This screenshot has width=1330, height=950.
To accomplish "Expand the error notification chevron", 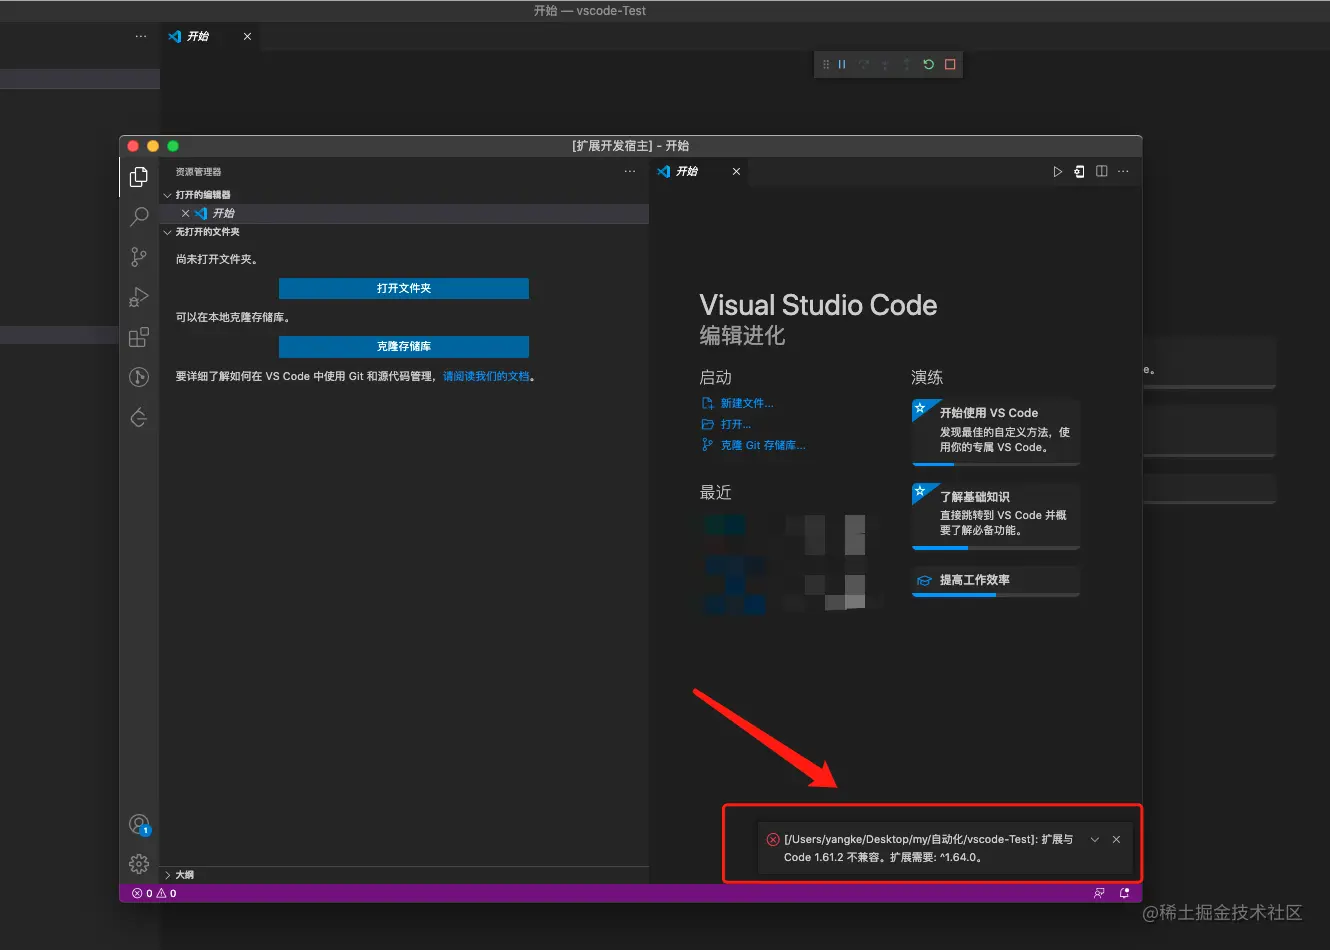I will 1095,840.
